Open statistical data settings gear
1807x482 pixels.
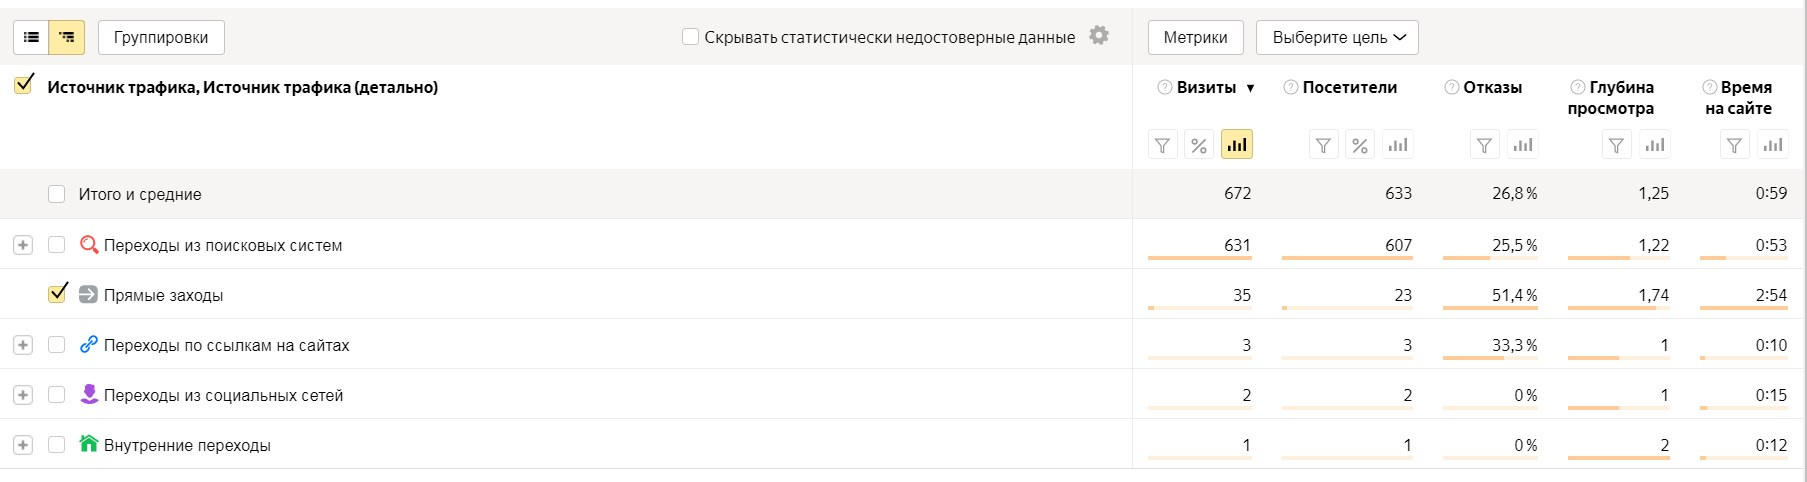(x=1099, y=36)
